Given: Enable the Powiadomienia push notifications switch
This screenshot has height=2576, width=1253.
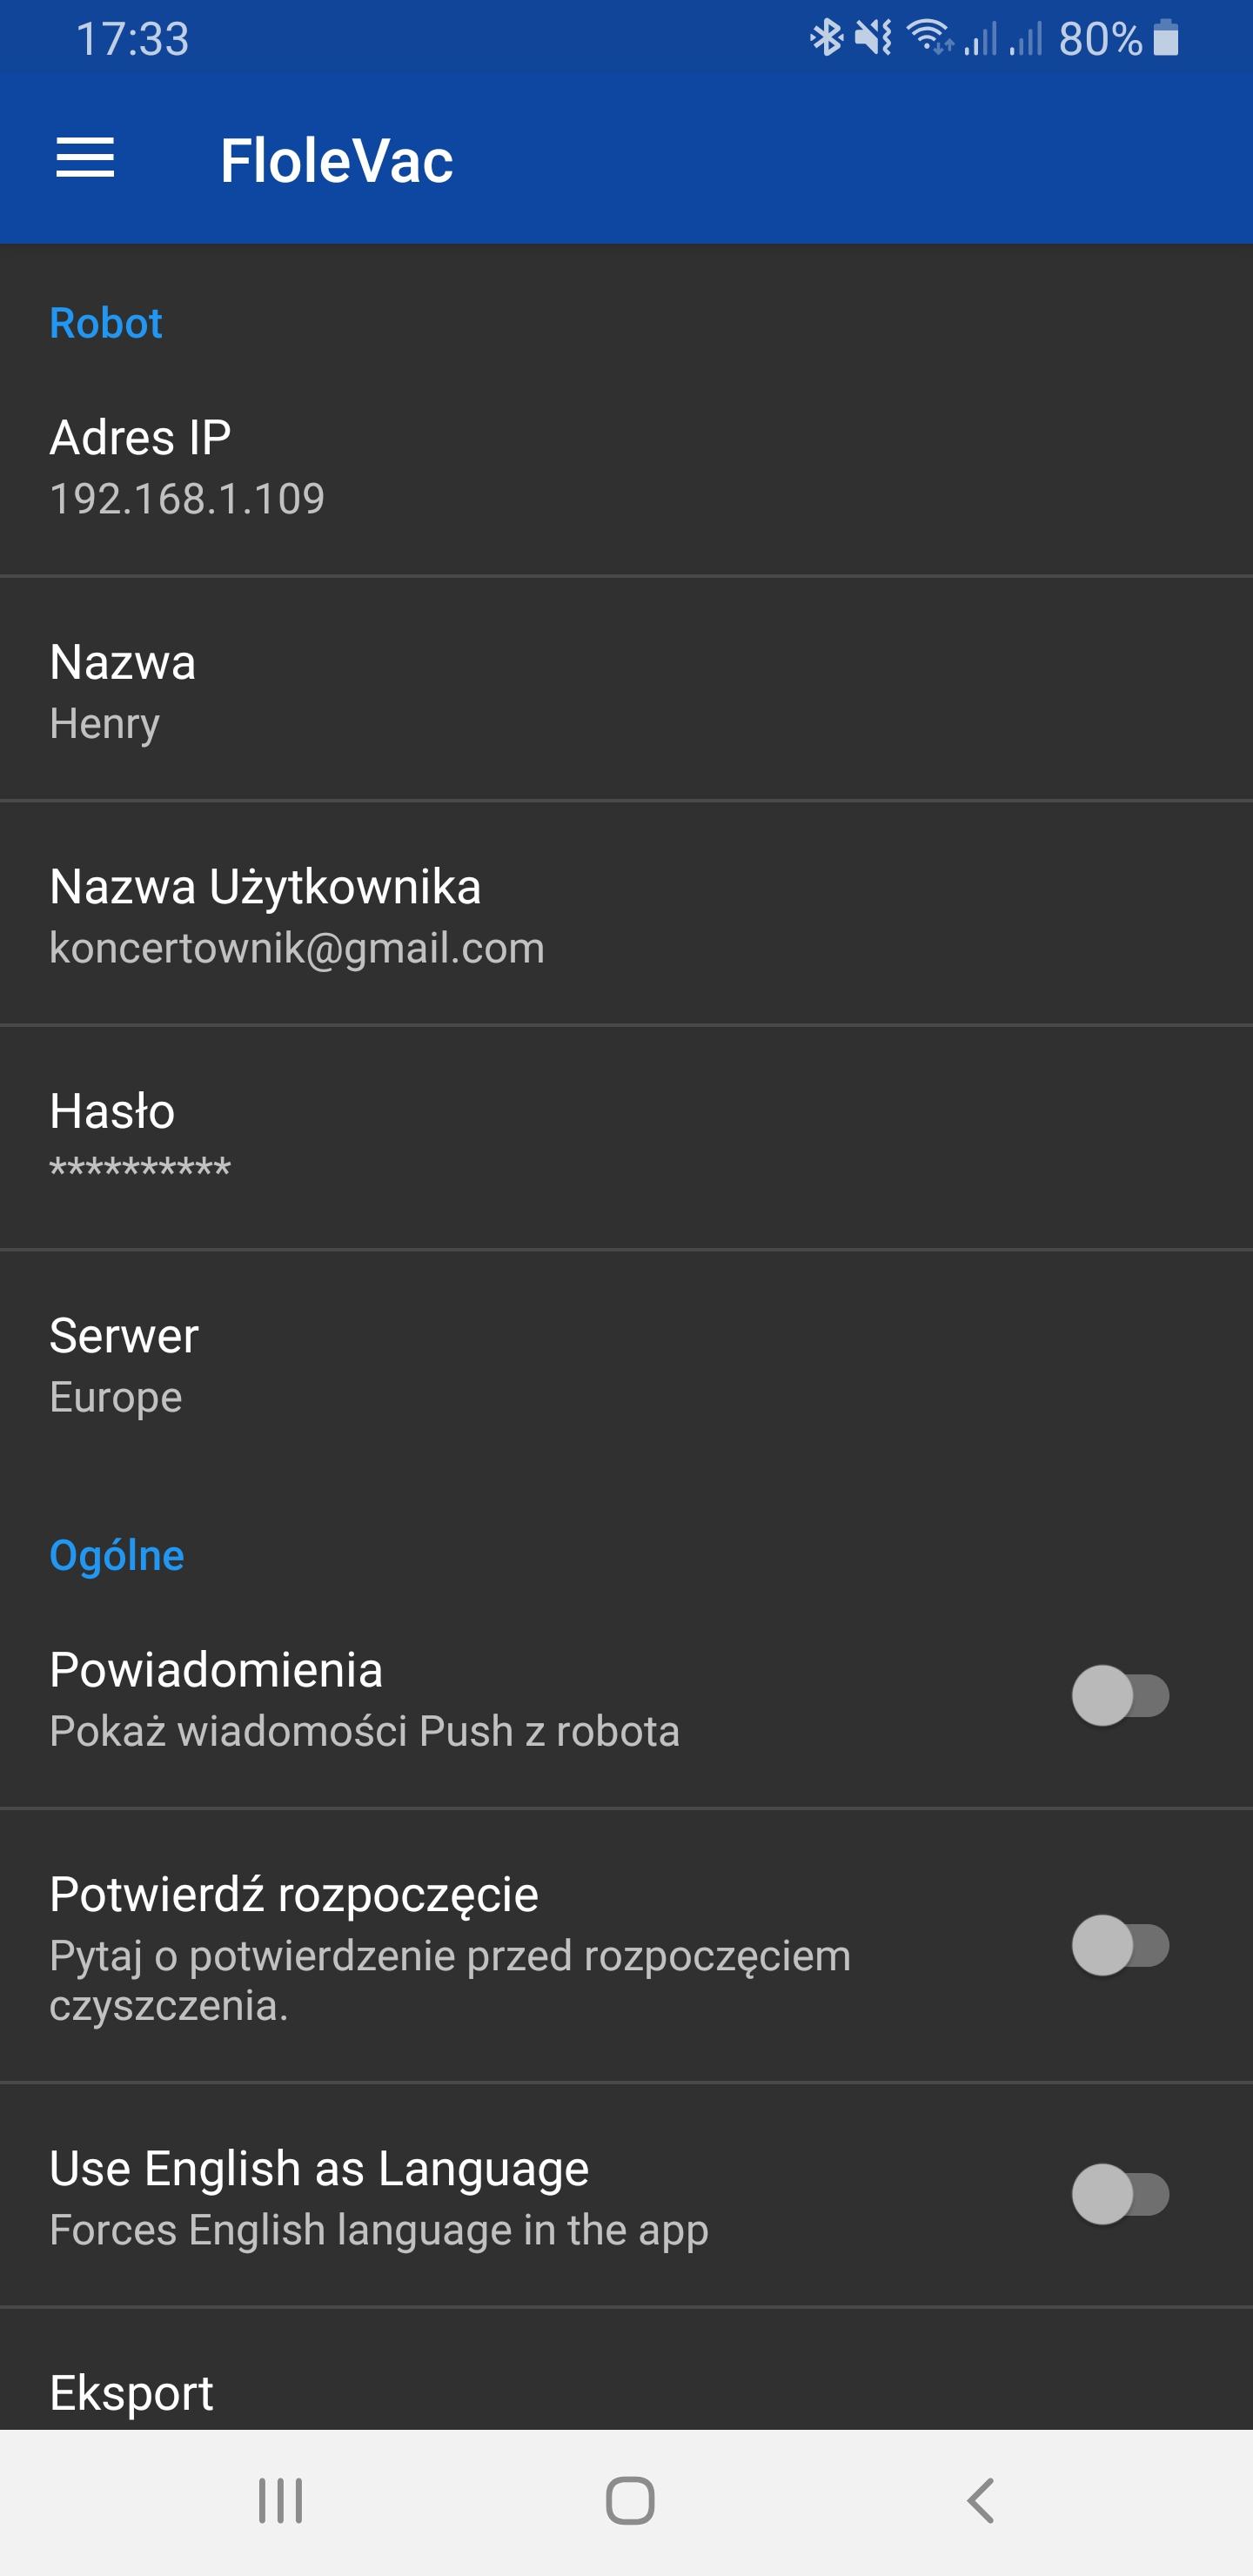Looking at the screenshot, I should [1120, 1695].
